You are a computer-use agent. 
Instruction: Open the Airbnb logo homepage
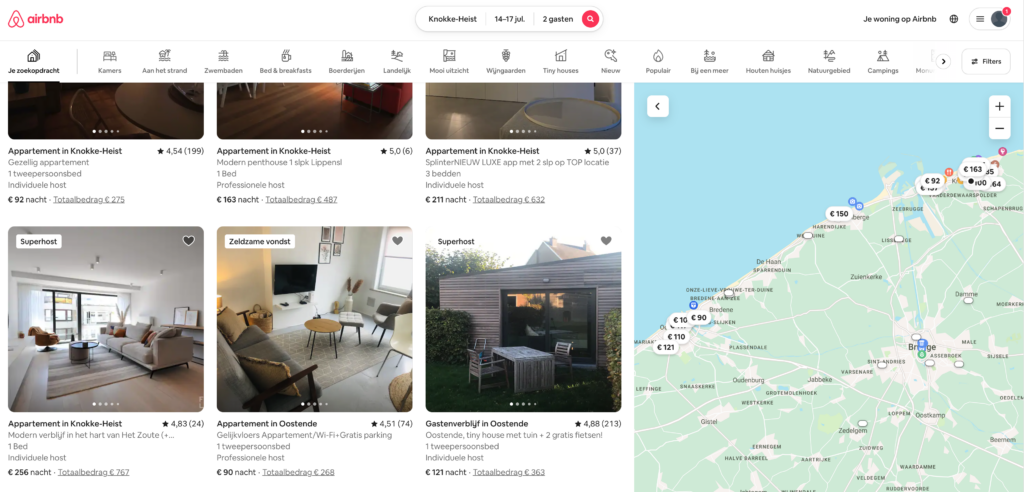[x=36, y=20]
